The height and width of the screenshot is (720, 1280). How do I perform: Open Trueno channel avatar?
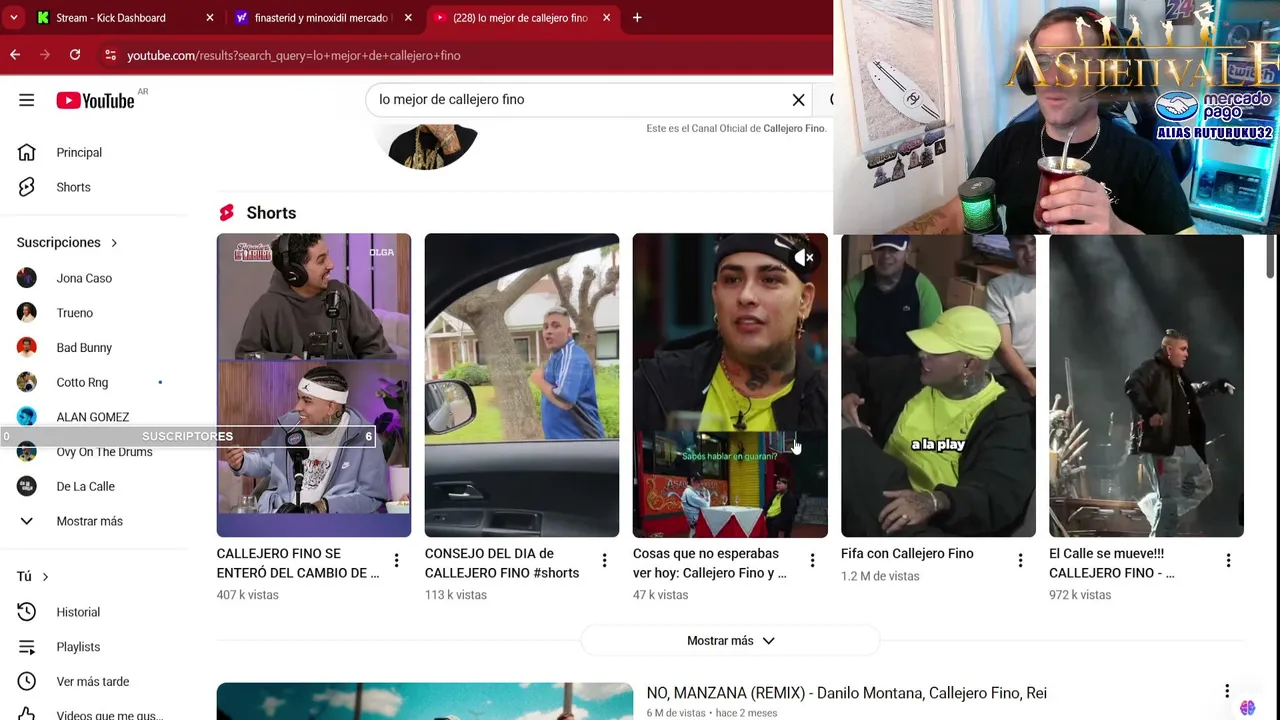tap(27, 313)
